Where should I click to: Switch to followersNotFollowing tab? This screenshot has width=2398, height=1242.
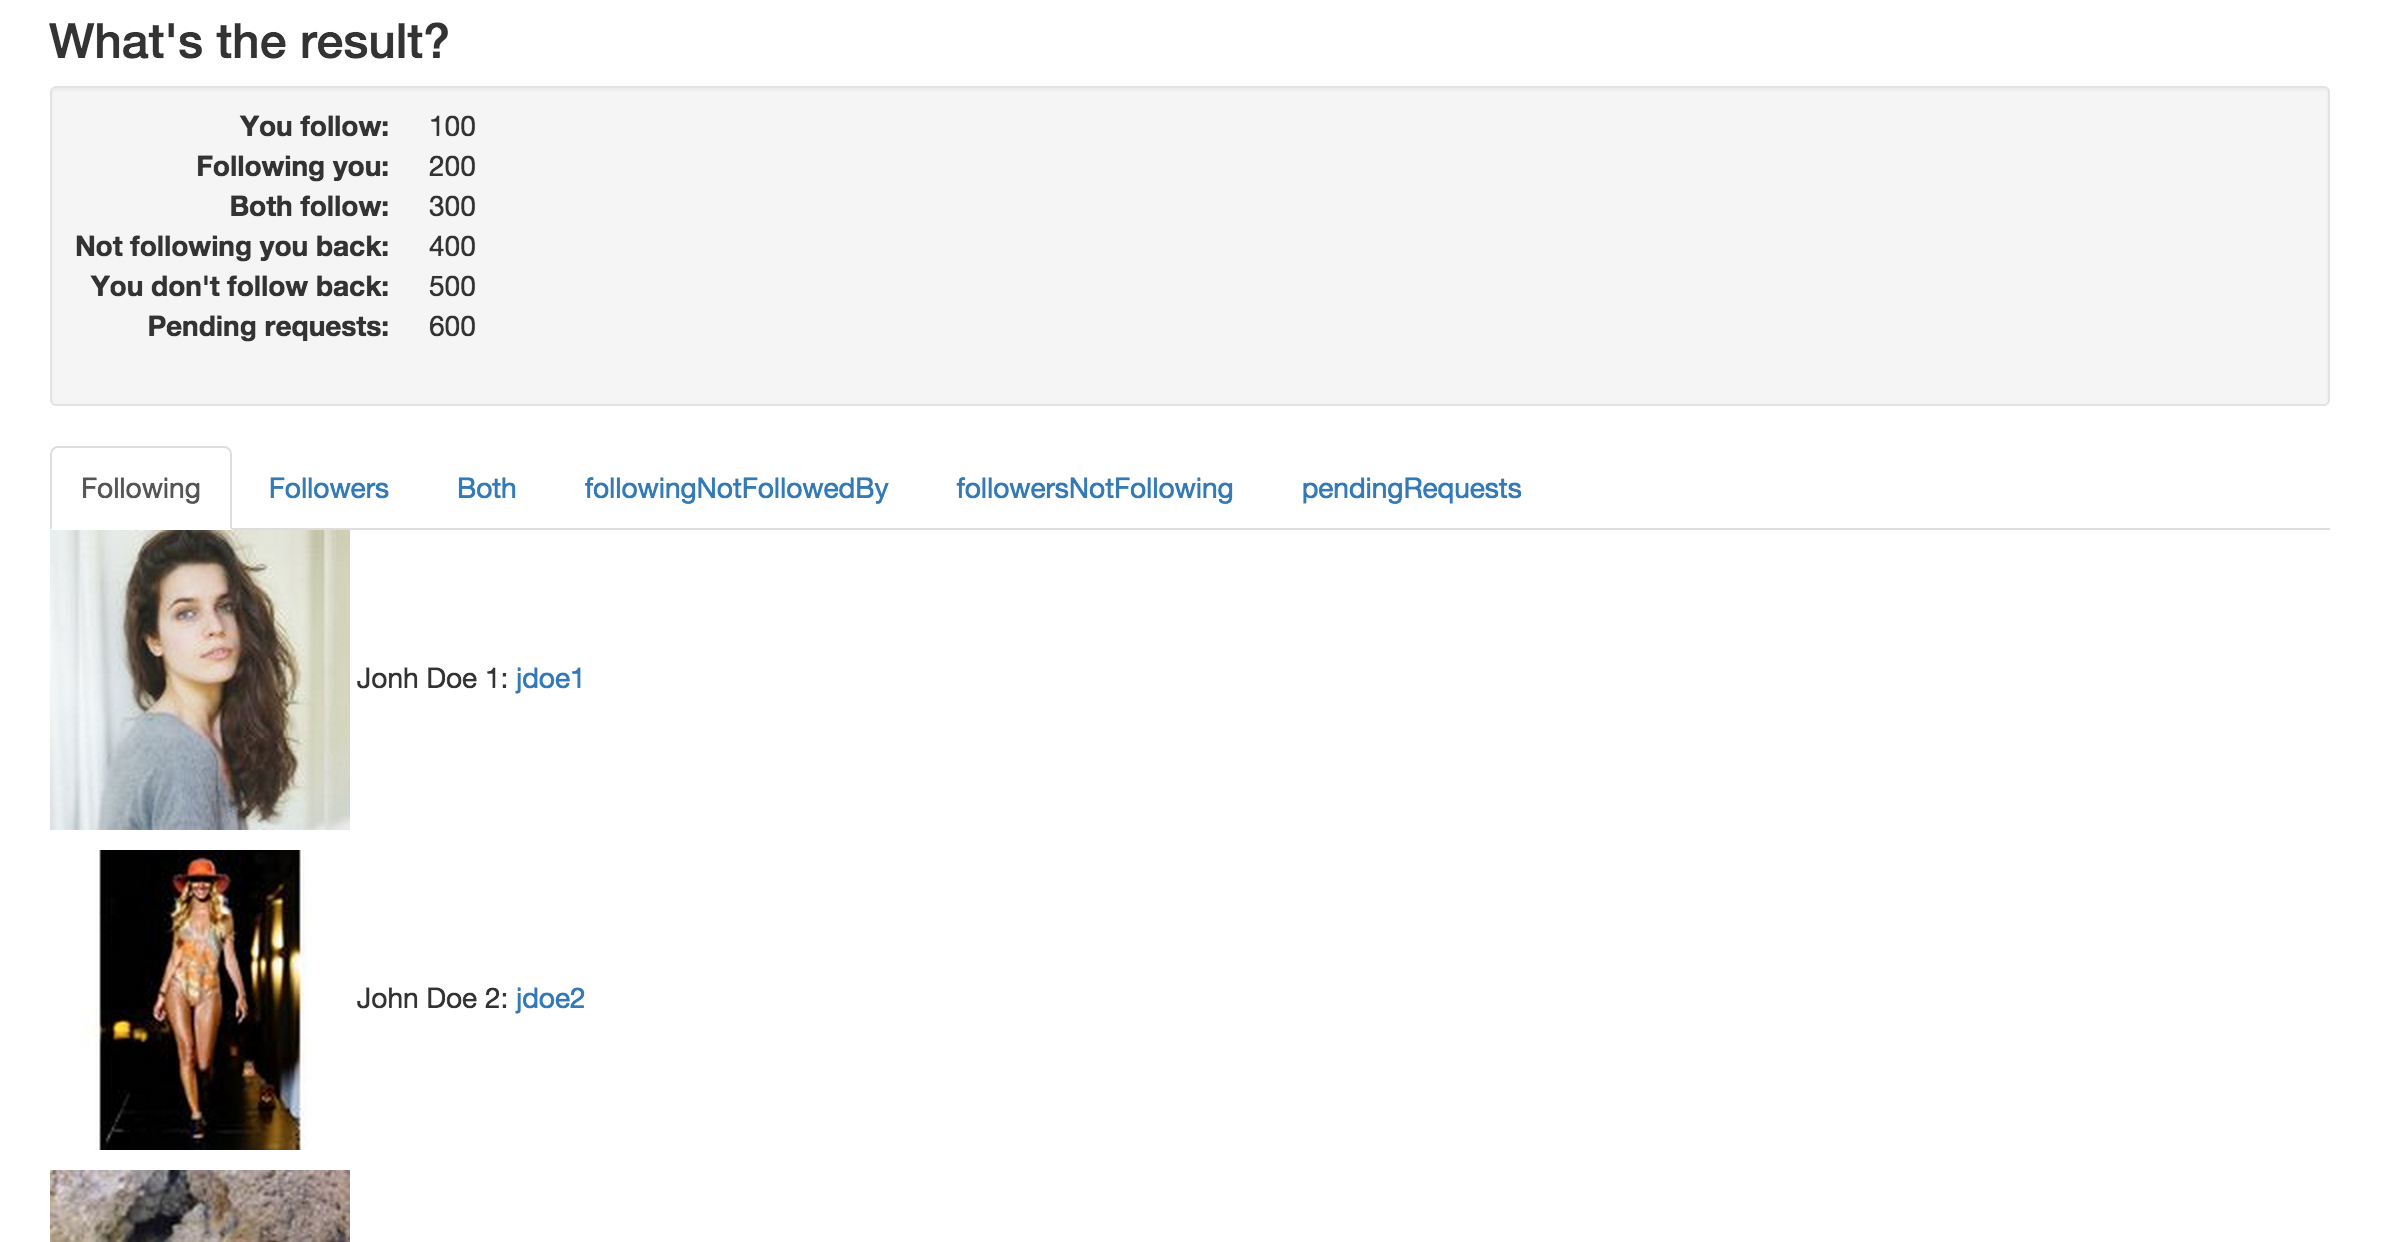1094,486
